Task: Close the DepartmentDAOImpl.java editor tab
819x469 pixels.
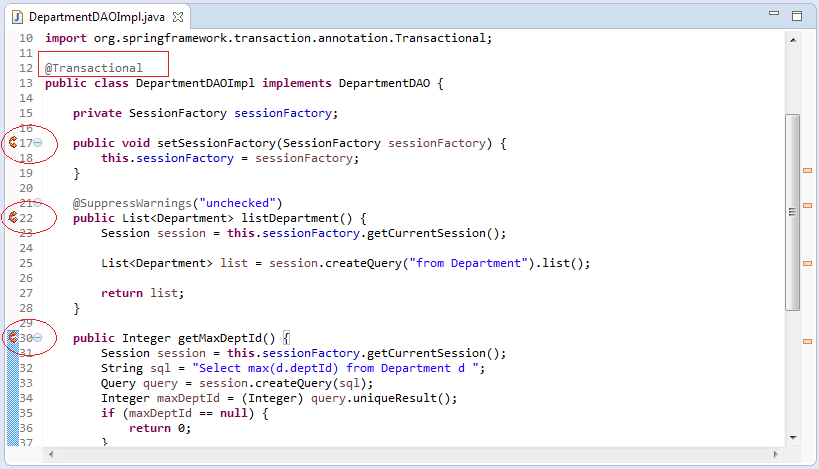Action: tap(178, 17)
